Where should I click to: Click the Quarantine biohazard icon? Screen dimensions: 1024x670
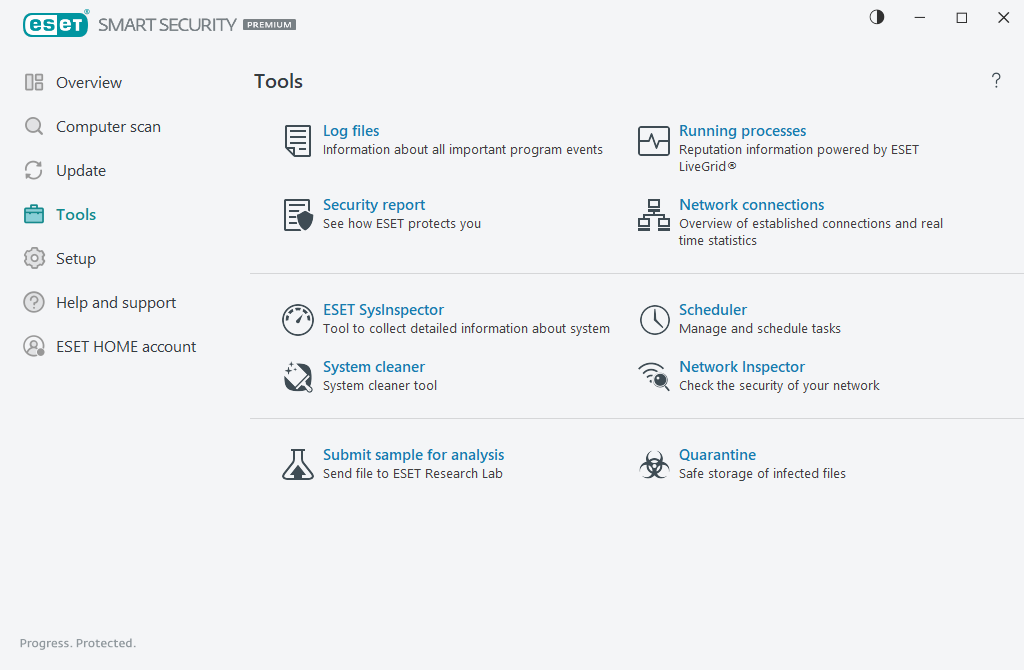pyautogui.click(x=654, y=464)
